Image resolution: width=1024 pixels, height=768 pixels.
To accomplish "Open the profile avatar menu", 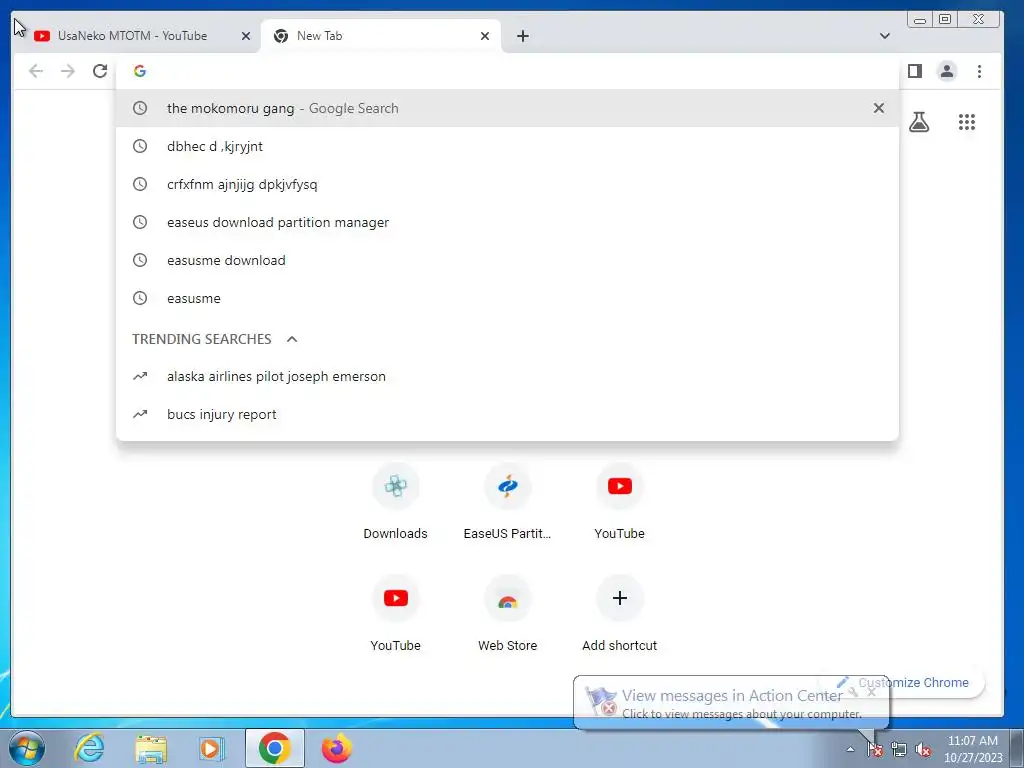I will (x=947, y=71).
